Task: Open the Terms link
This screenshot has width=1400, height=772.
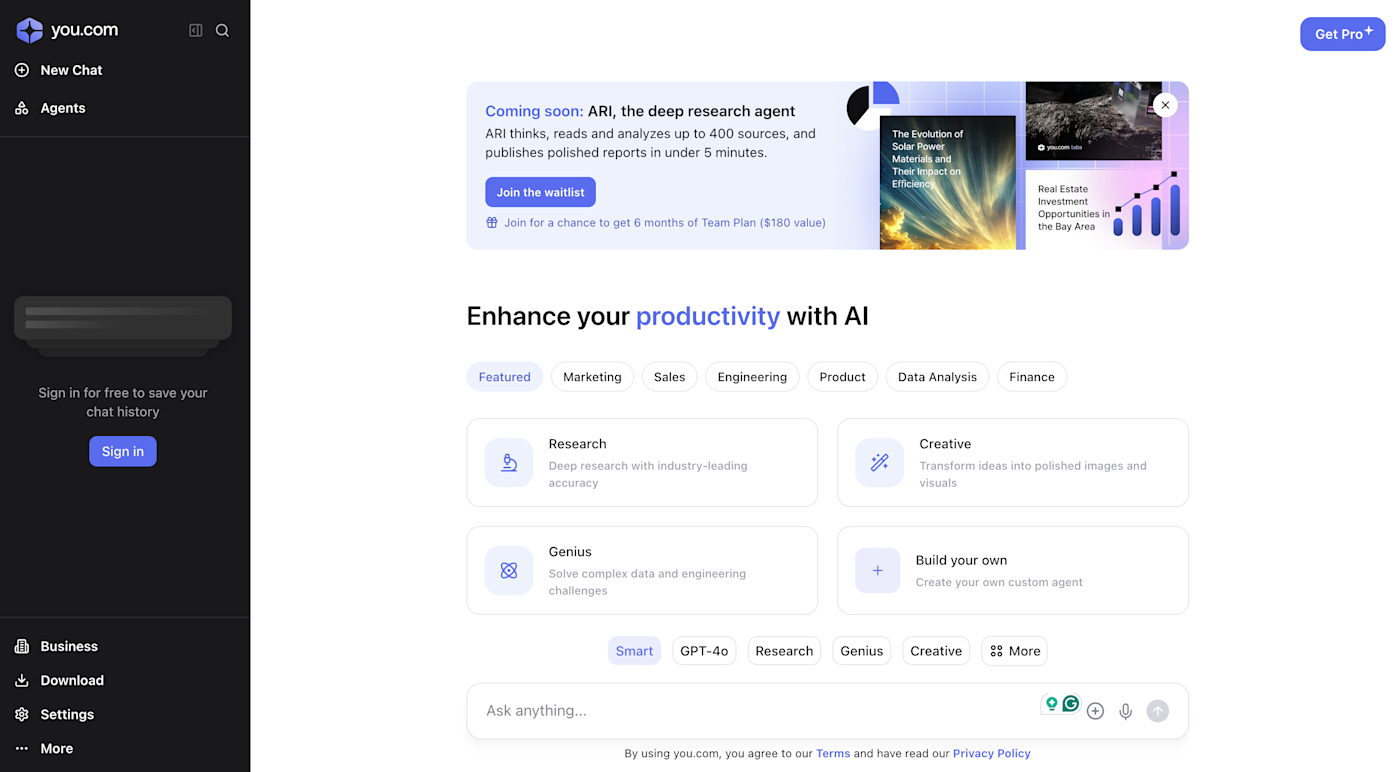Action: (x=833, y=754)
